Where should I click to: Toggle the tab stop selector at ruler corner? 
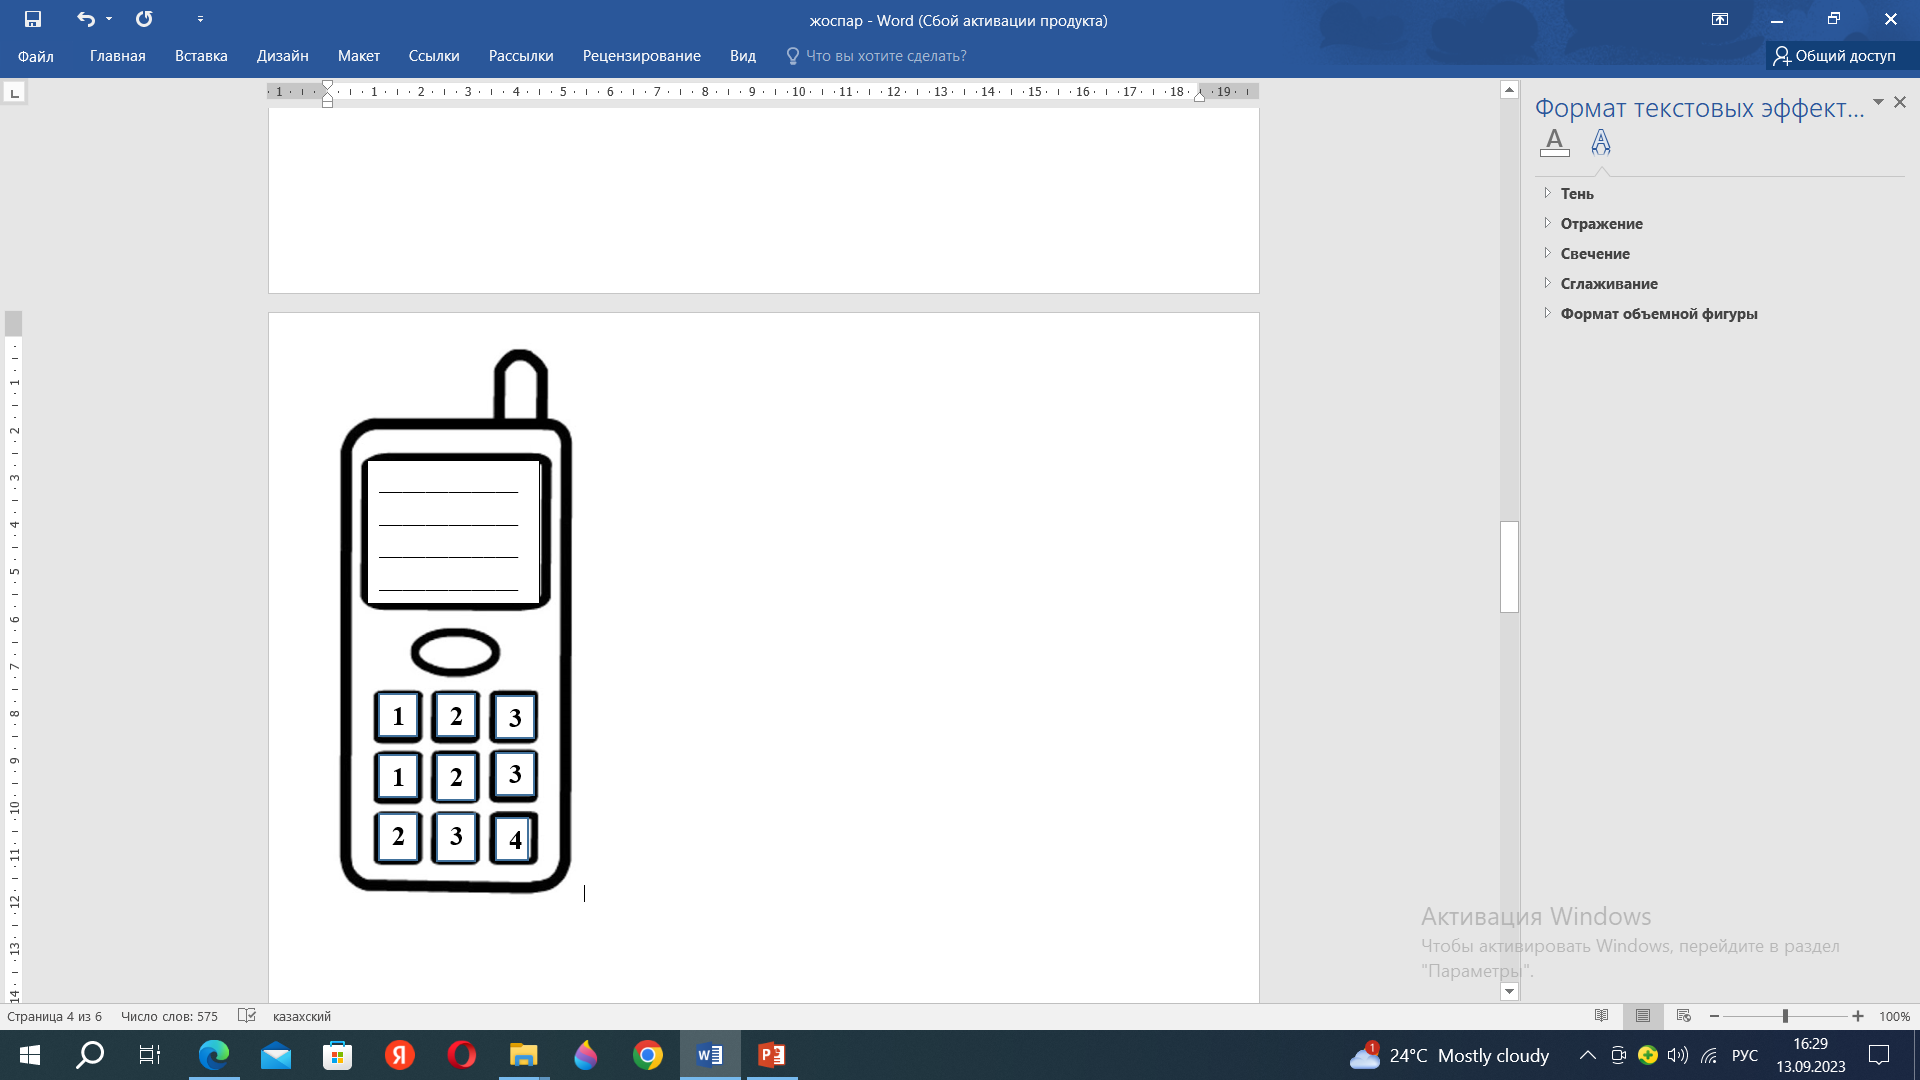(x=14, y=93)
